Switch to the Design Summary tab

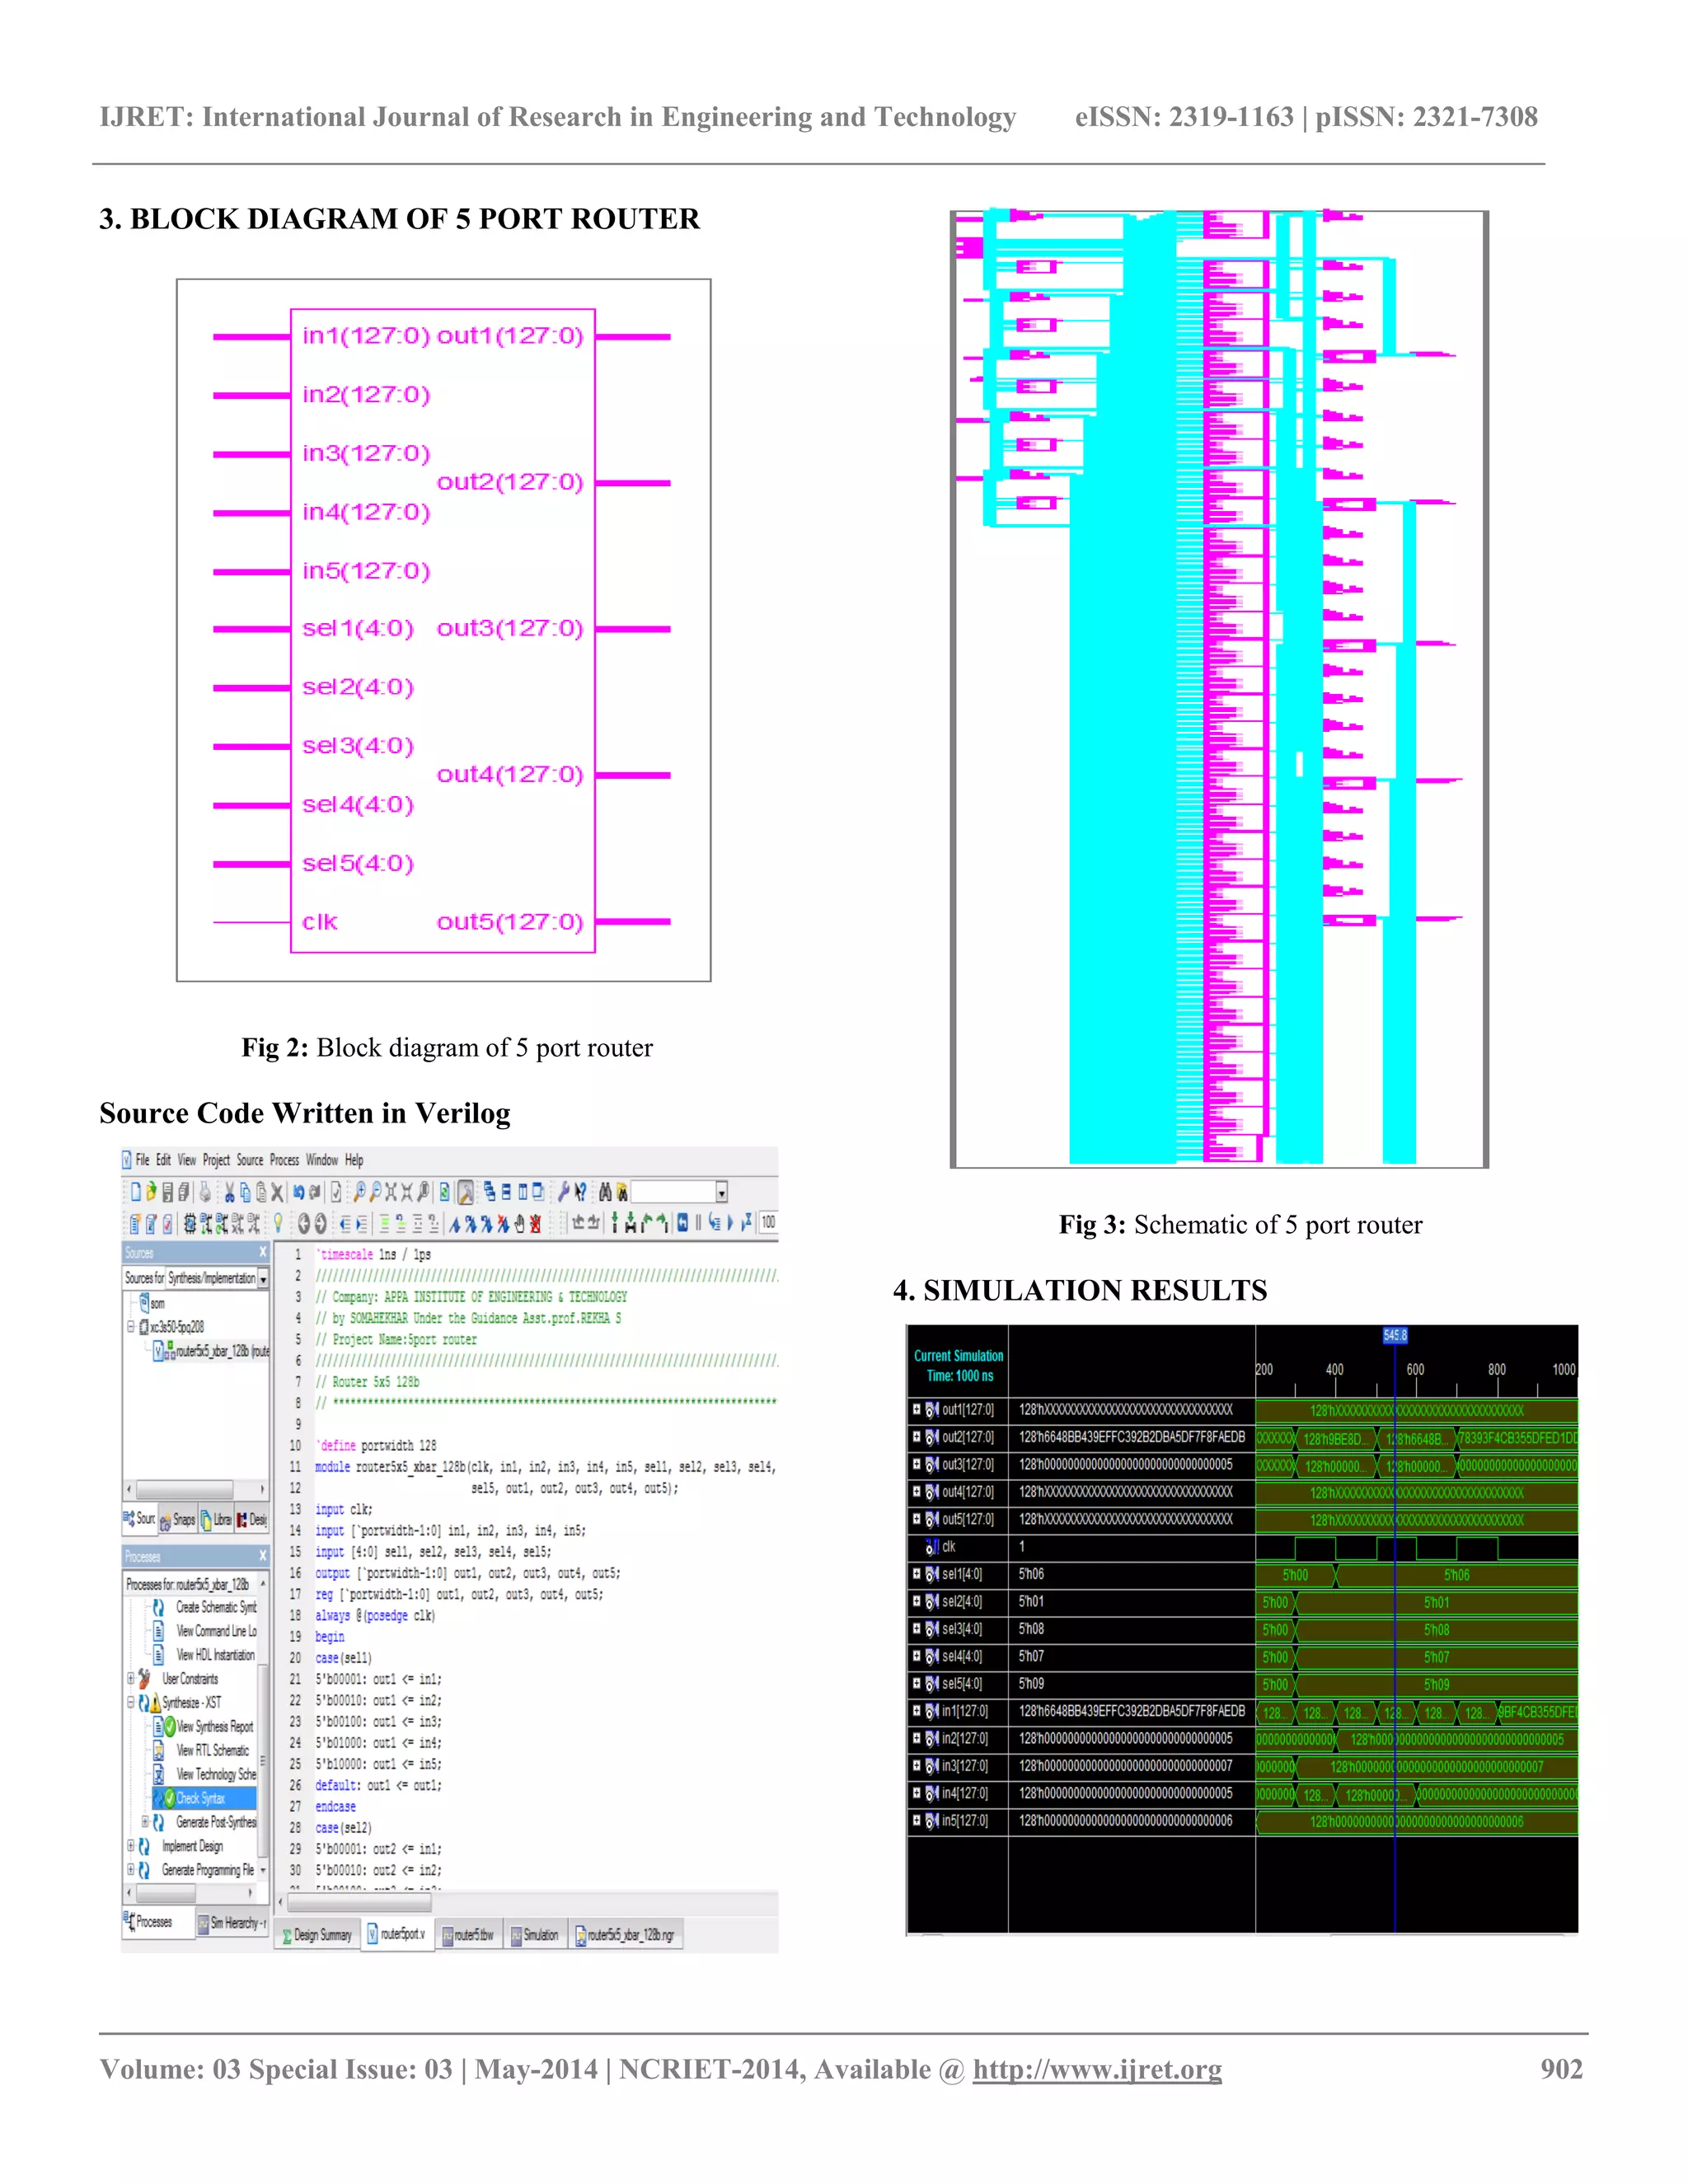click(x=317, y=1935)
